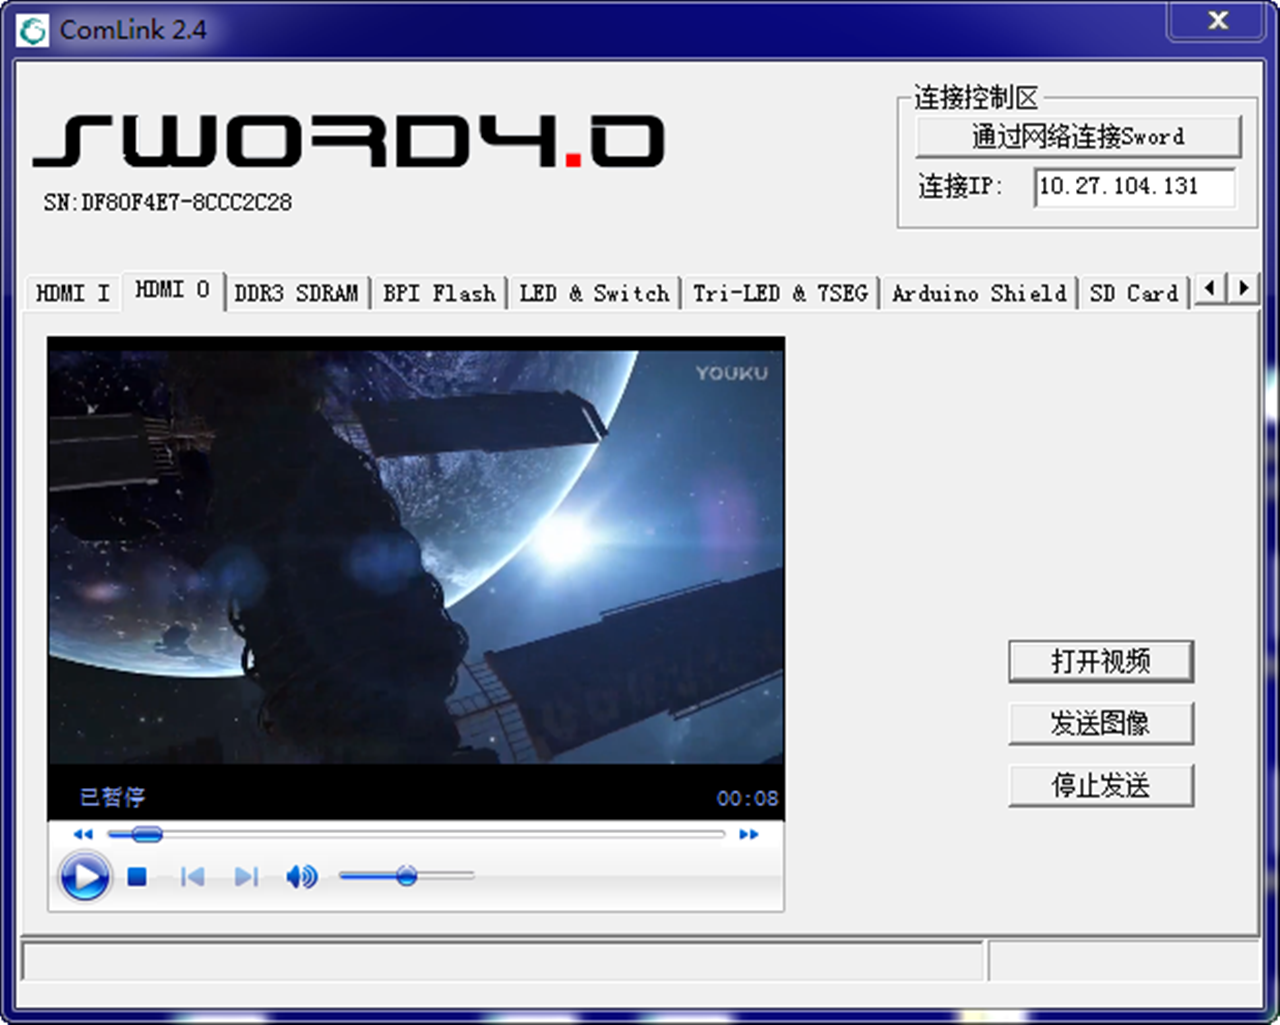Switch to the HDMI I tab

pos(72,293)
